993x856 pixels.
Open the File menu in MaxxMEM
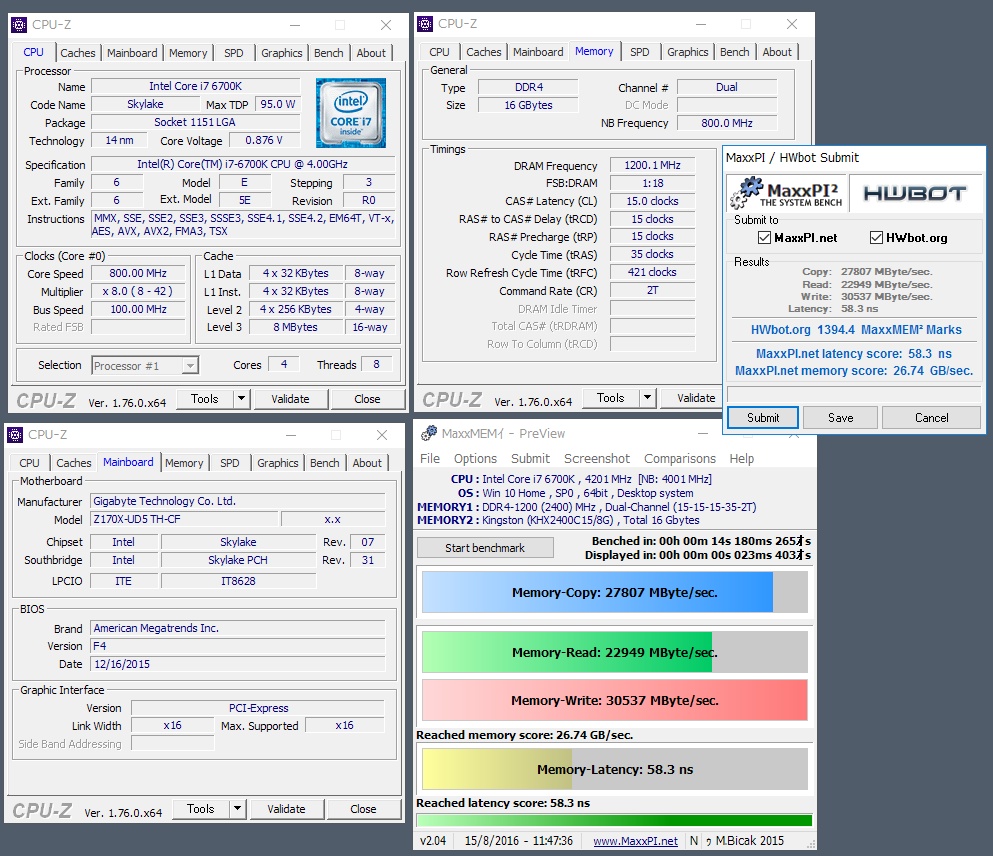coord(429,458)
